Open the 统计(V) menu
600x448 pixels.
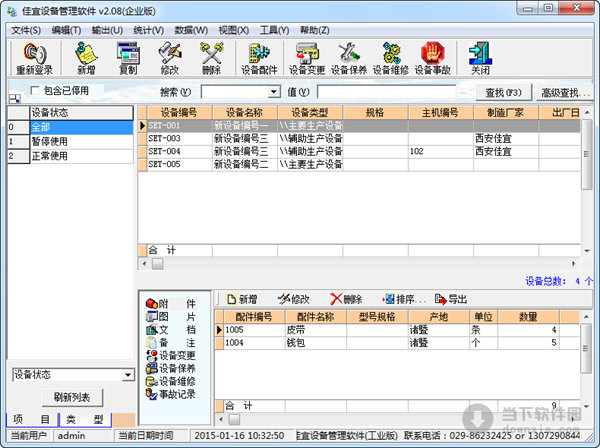click(x=148, y=30)
